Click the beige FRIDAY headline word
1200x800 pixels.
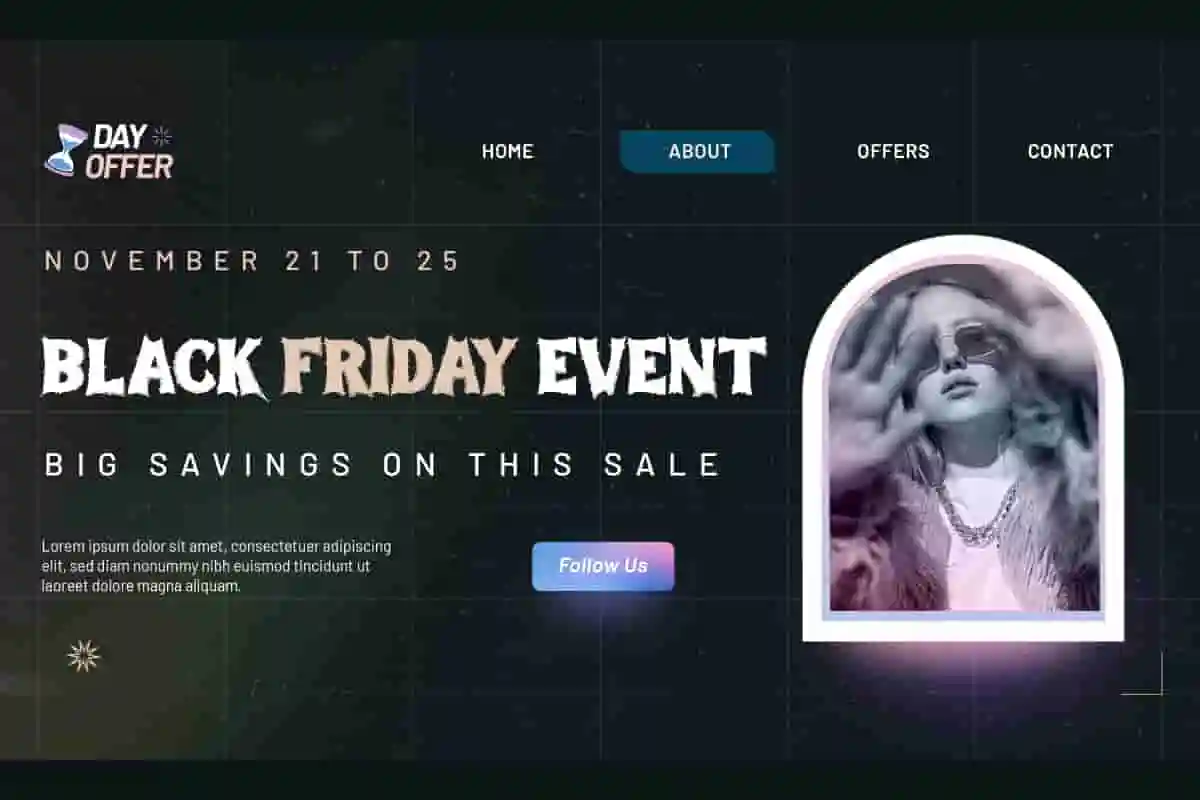[x=400, y=366]
